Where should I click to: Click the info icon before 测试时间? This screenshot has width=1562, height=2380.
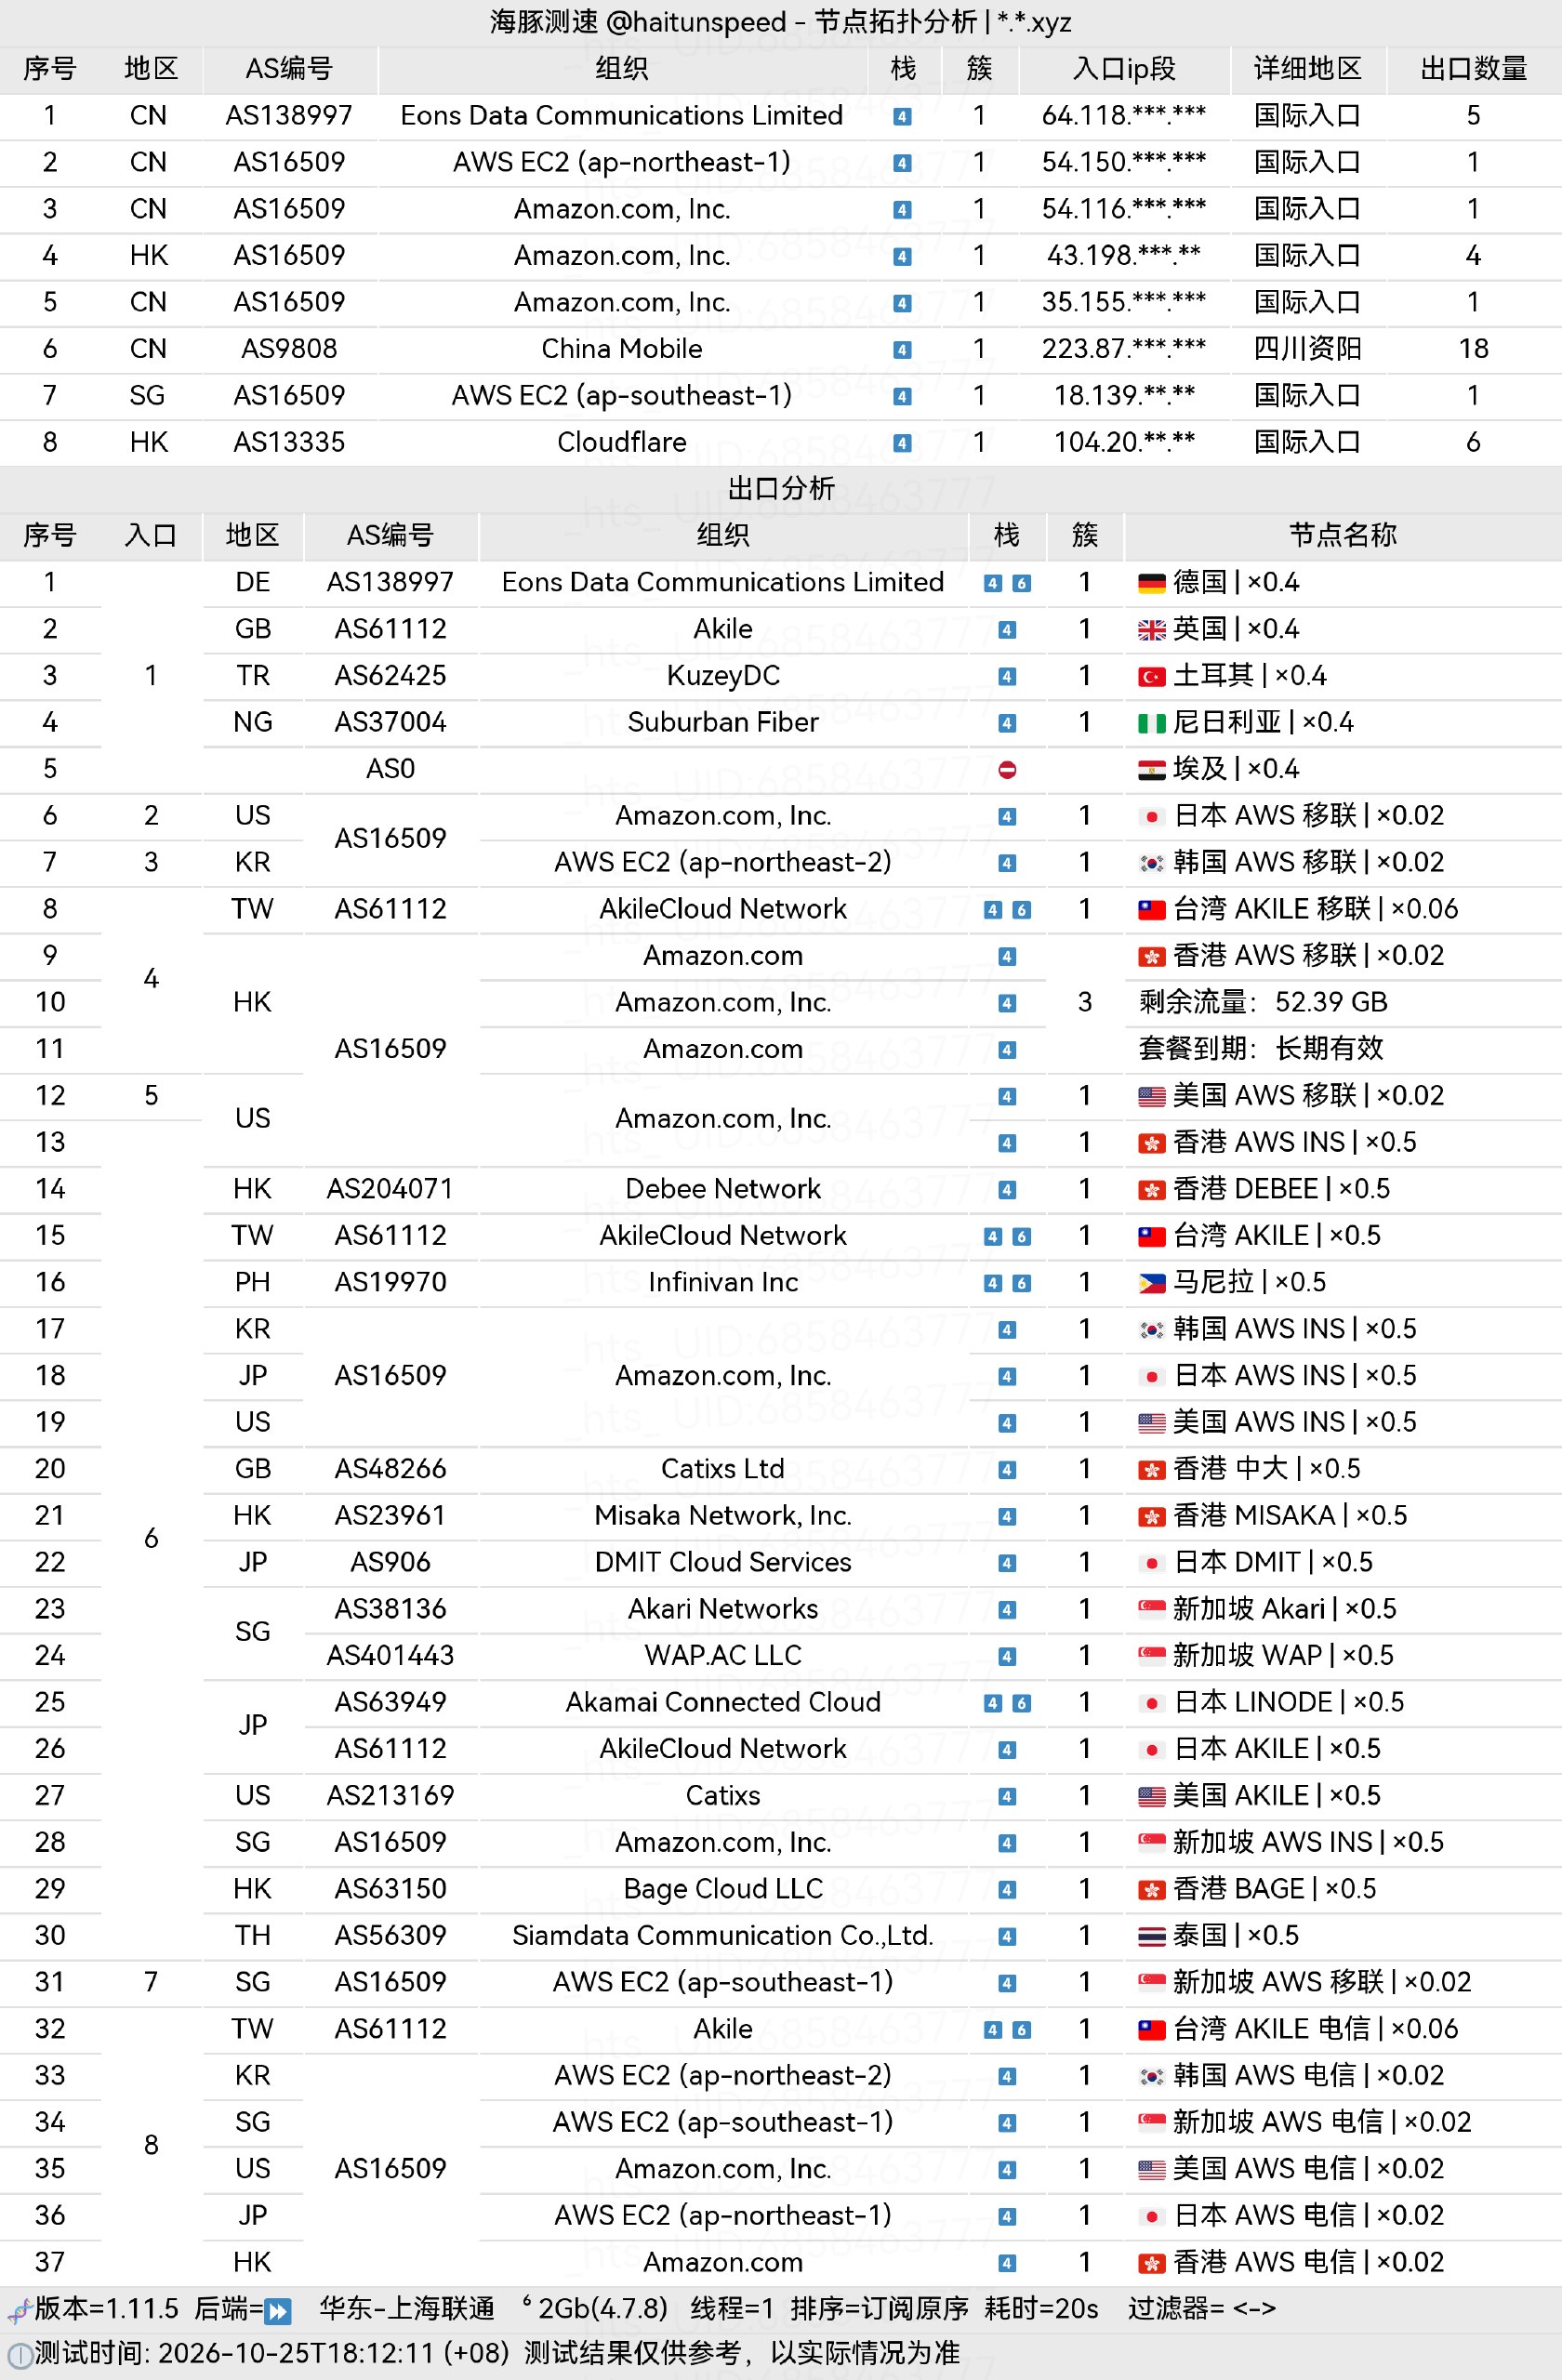(x=18, y=2355)
